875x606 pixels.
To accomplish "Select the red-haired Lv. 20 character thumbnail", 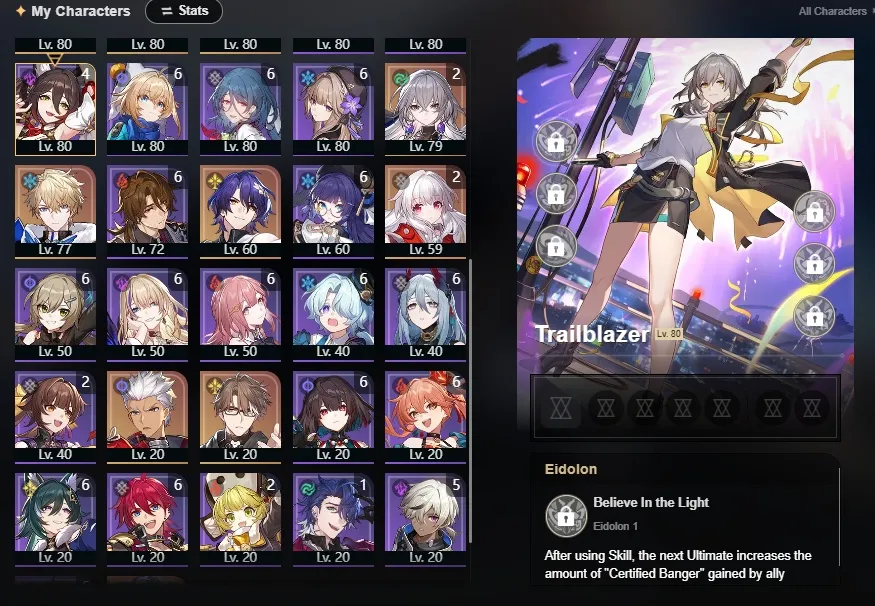I will (147, 520).
